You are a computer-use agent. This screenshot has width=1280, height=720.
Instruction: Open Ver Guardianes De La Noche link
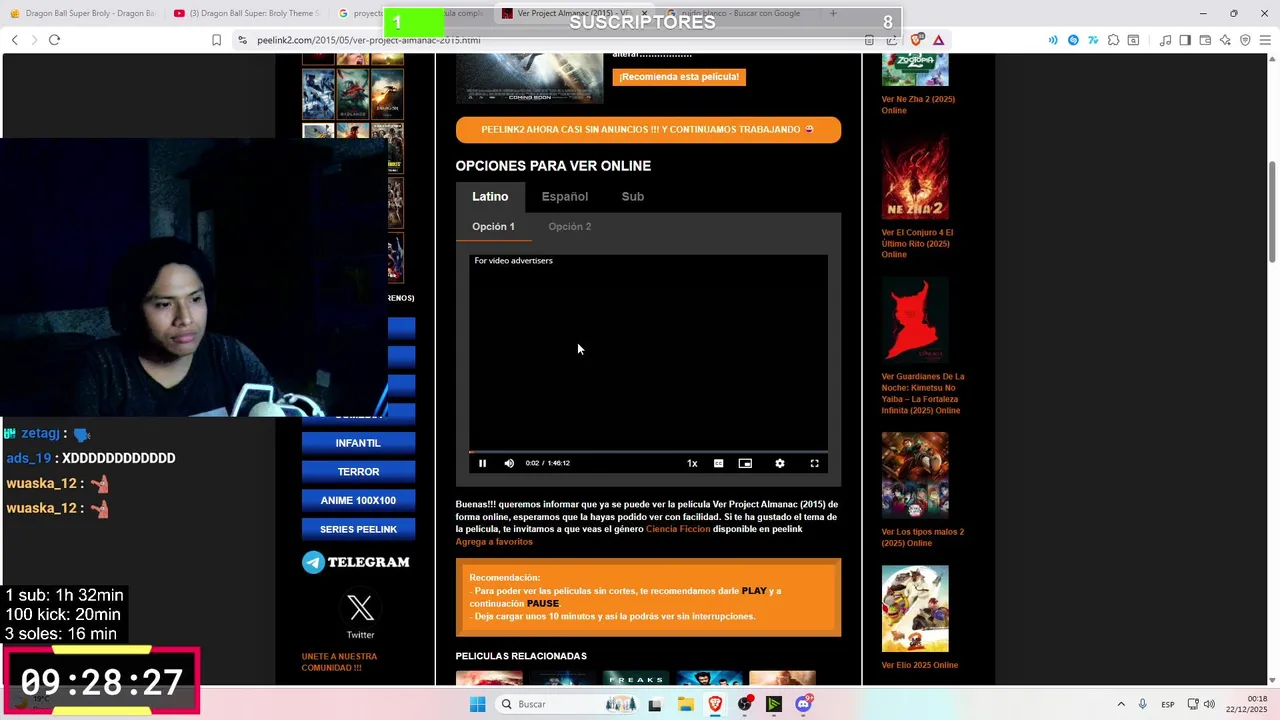pos(922,394)
